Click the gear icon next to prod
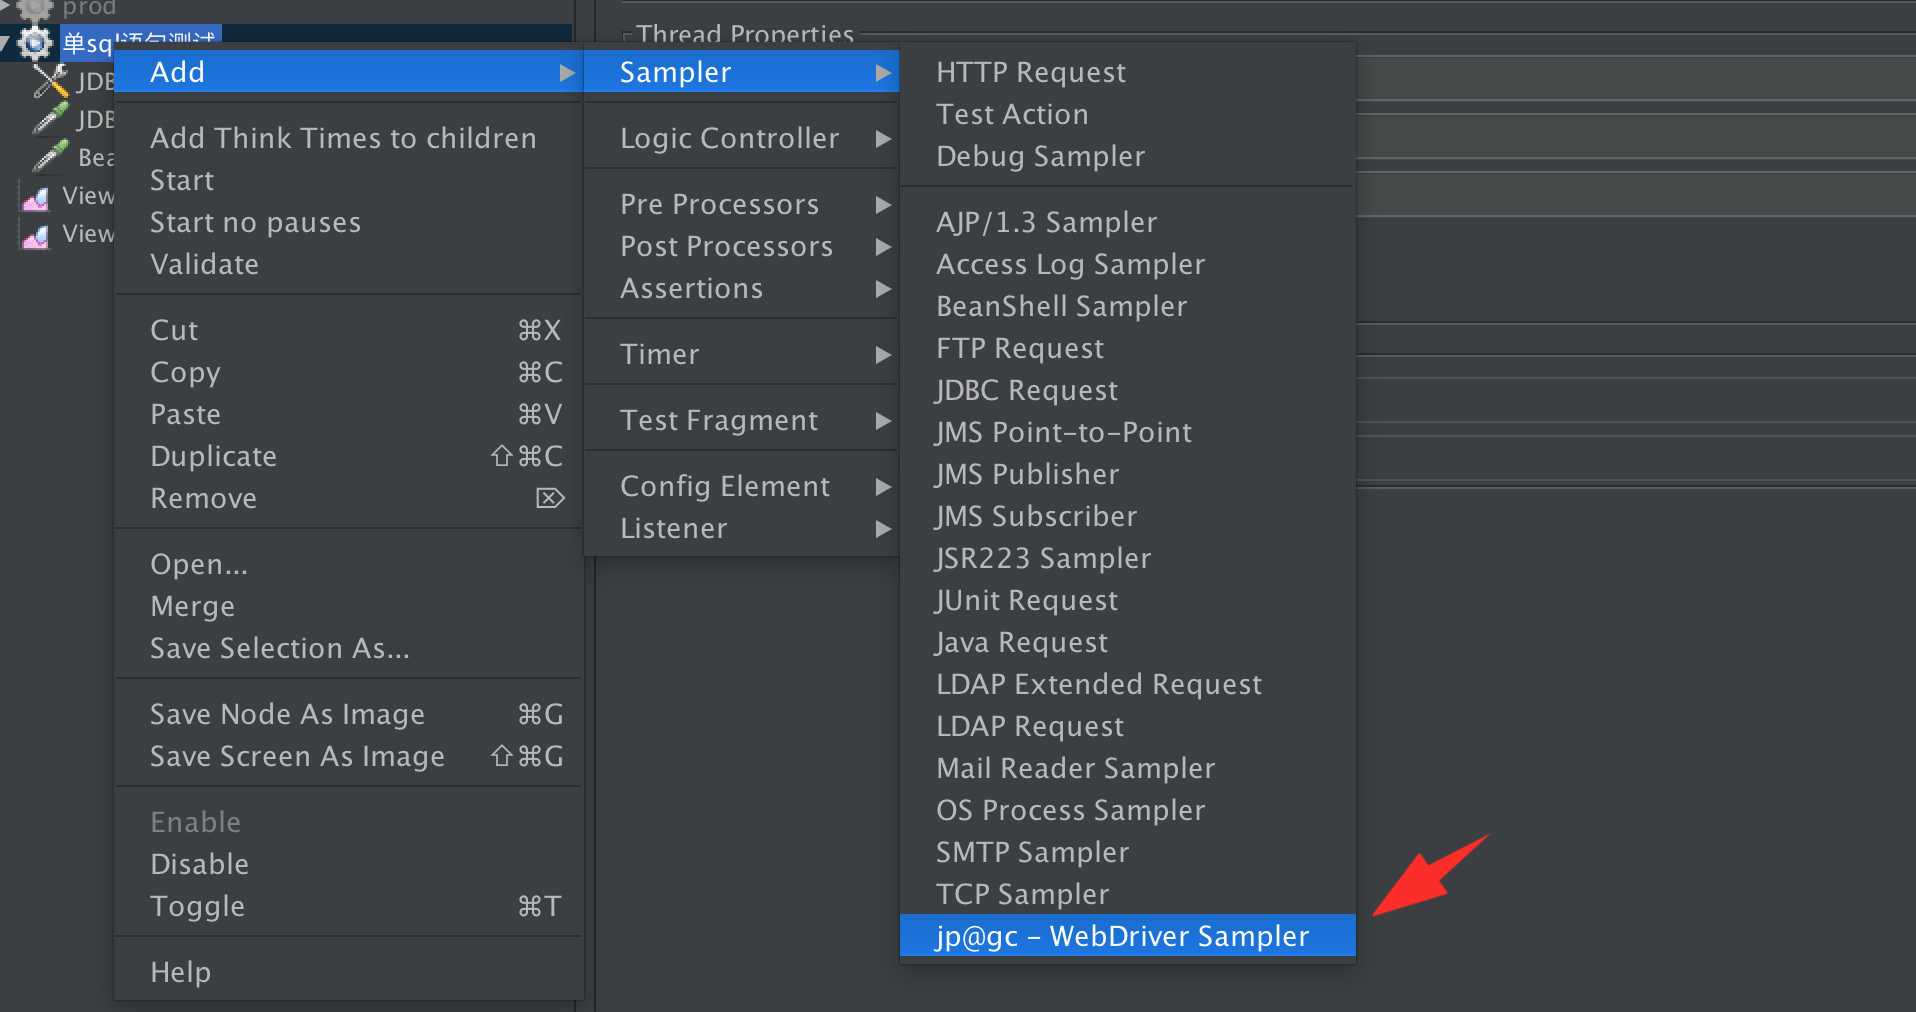Image resolution: width=1916 pixels, height=1012 pixels. coord(35,8)
